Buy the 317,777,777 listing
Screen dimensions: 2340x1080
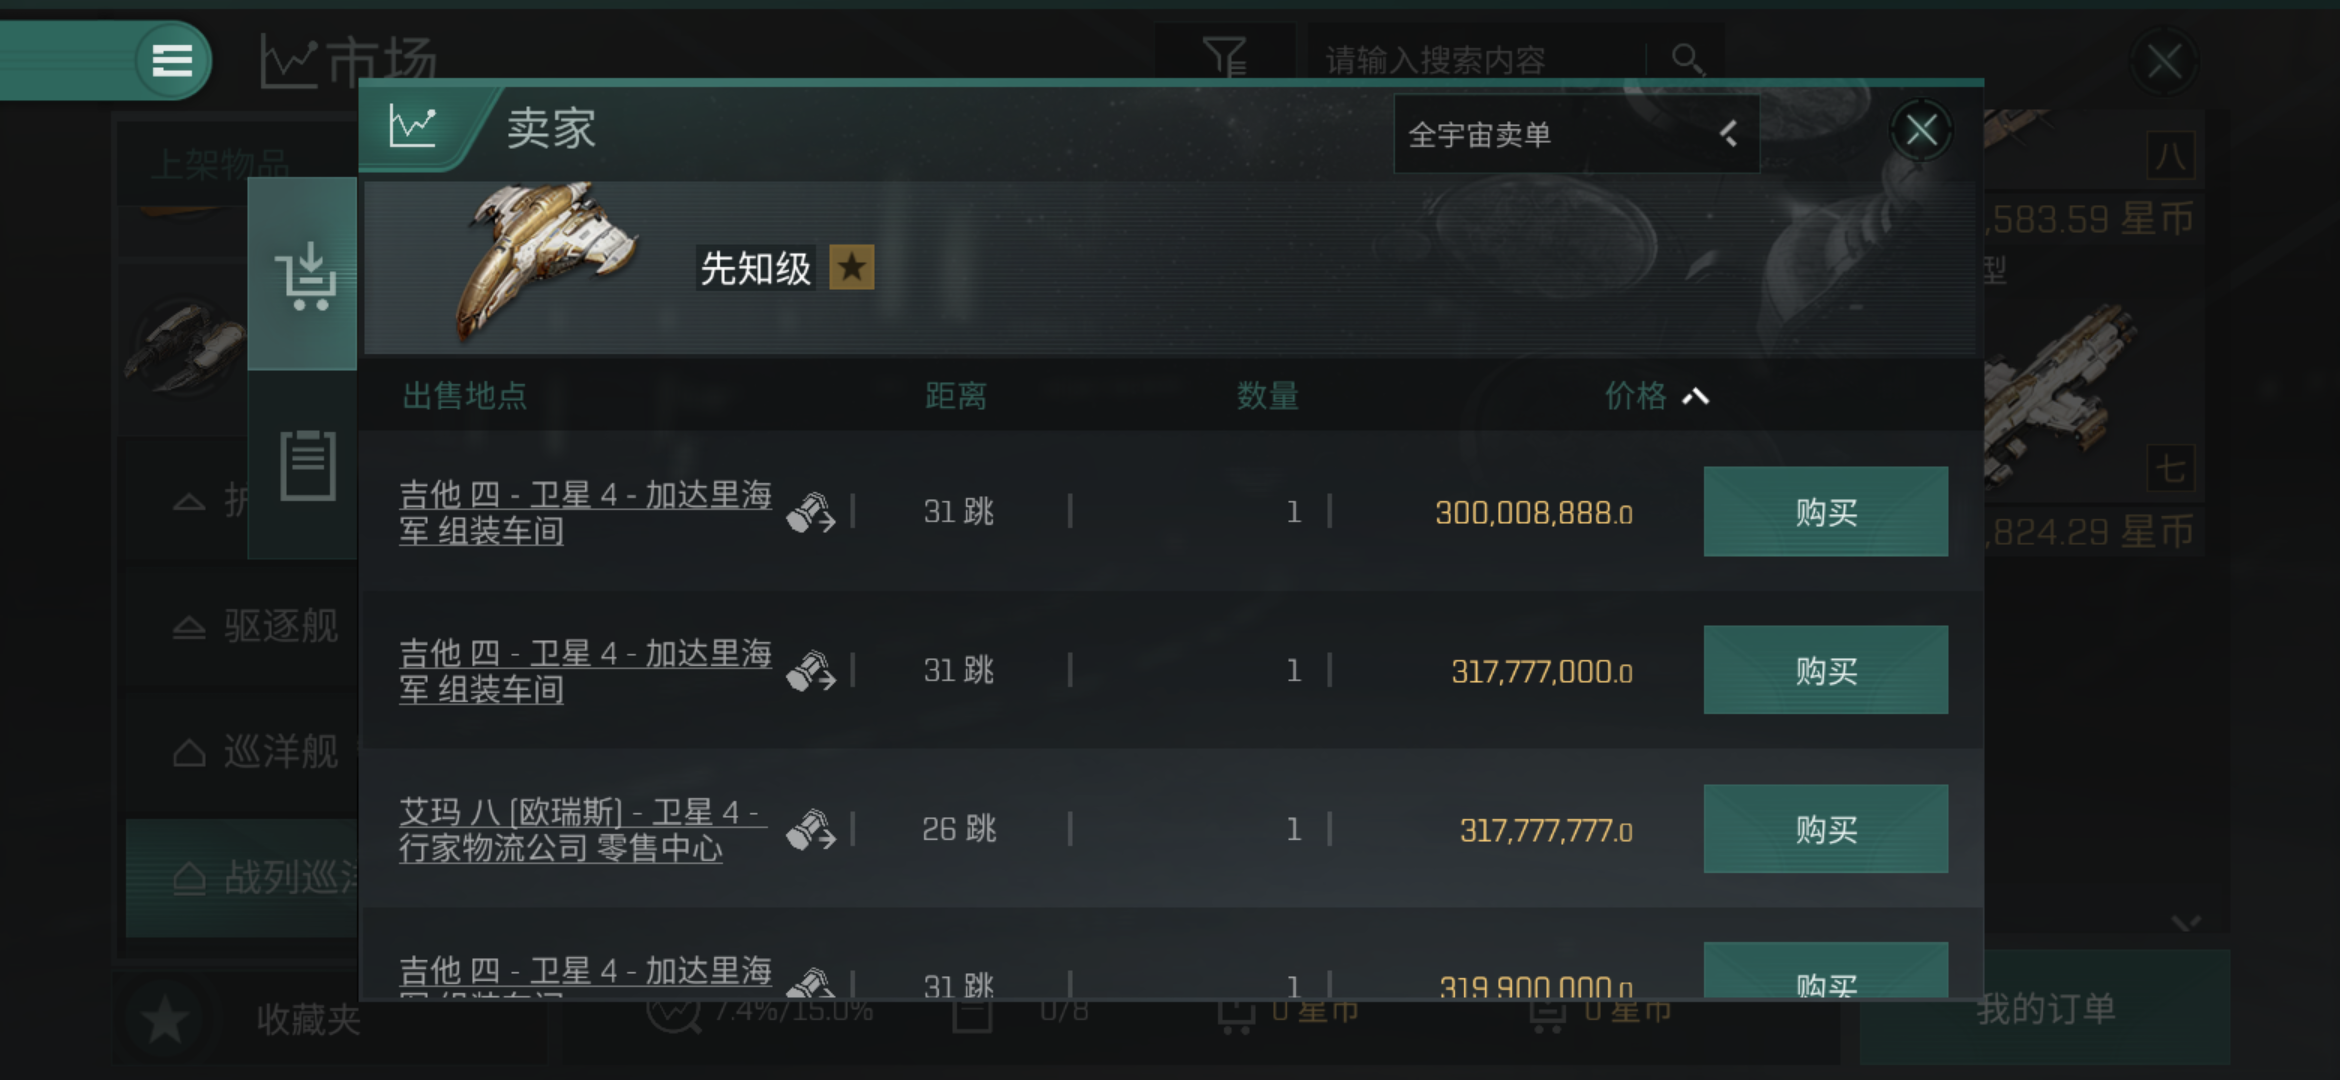(x=1825, y=829)
